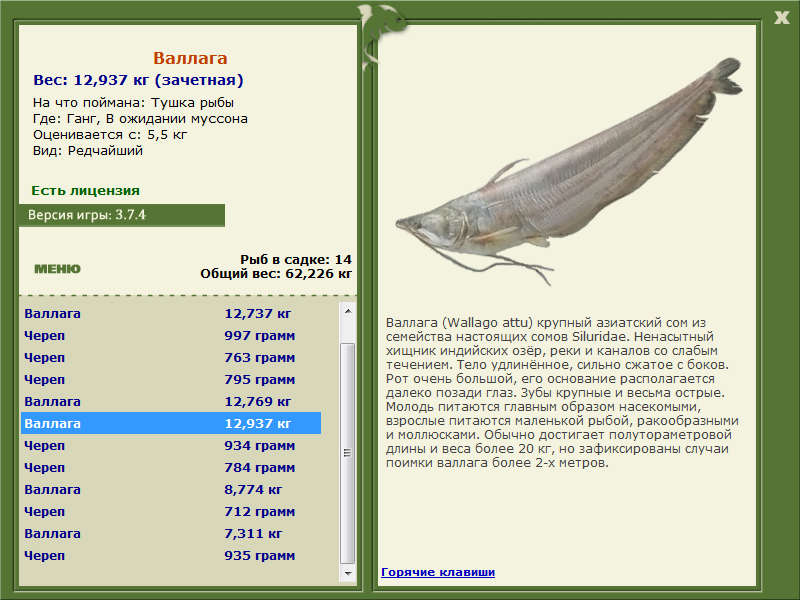800x600 pixels.
Task: Click the Рыб в садке: 14 text
Action: coord(296,259)
